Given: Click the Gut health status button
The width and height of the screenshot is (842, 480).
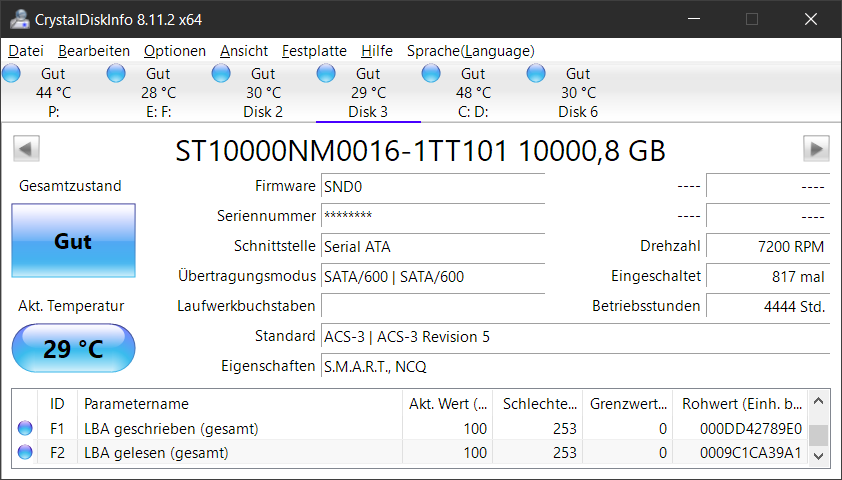Looking at the screenshot, I should [73, 241].
